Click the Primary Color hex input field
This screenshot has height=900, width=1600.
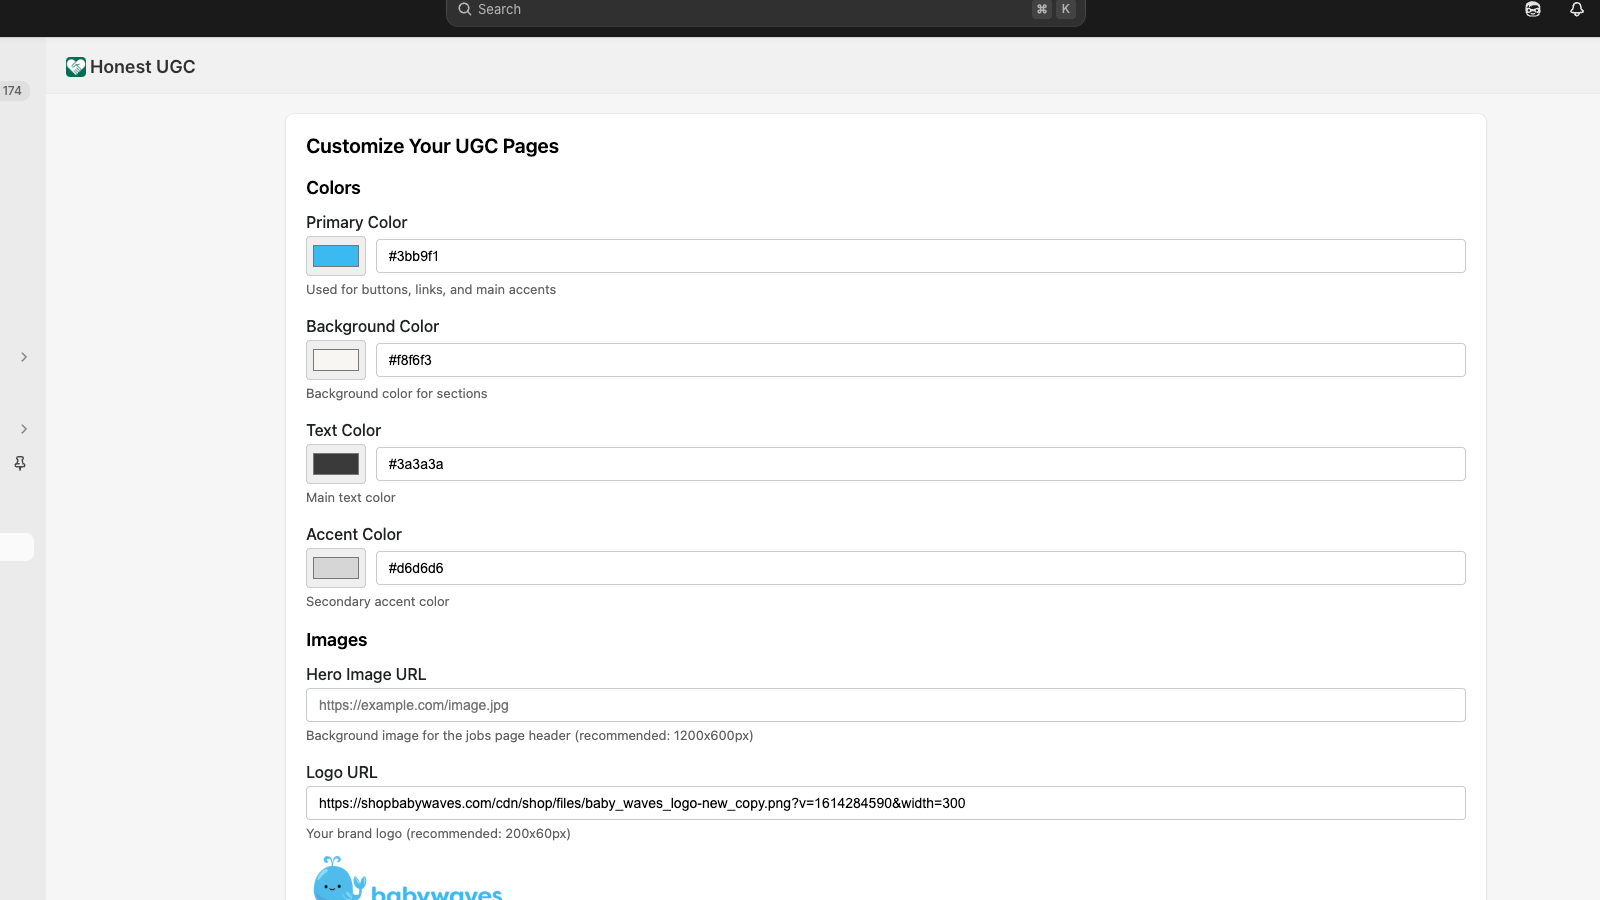[x=920, y=256]
